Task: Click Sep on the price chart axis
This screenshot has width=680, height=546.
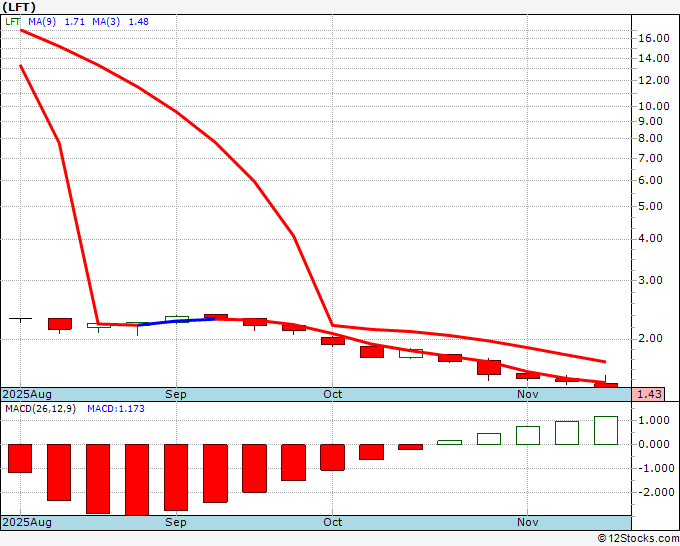Action: click(x=176, y=394)
